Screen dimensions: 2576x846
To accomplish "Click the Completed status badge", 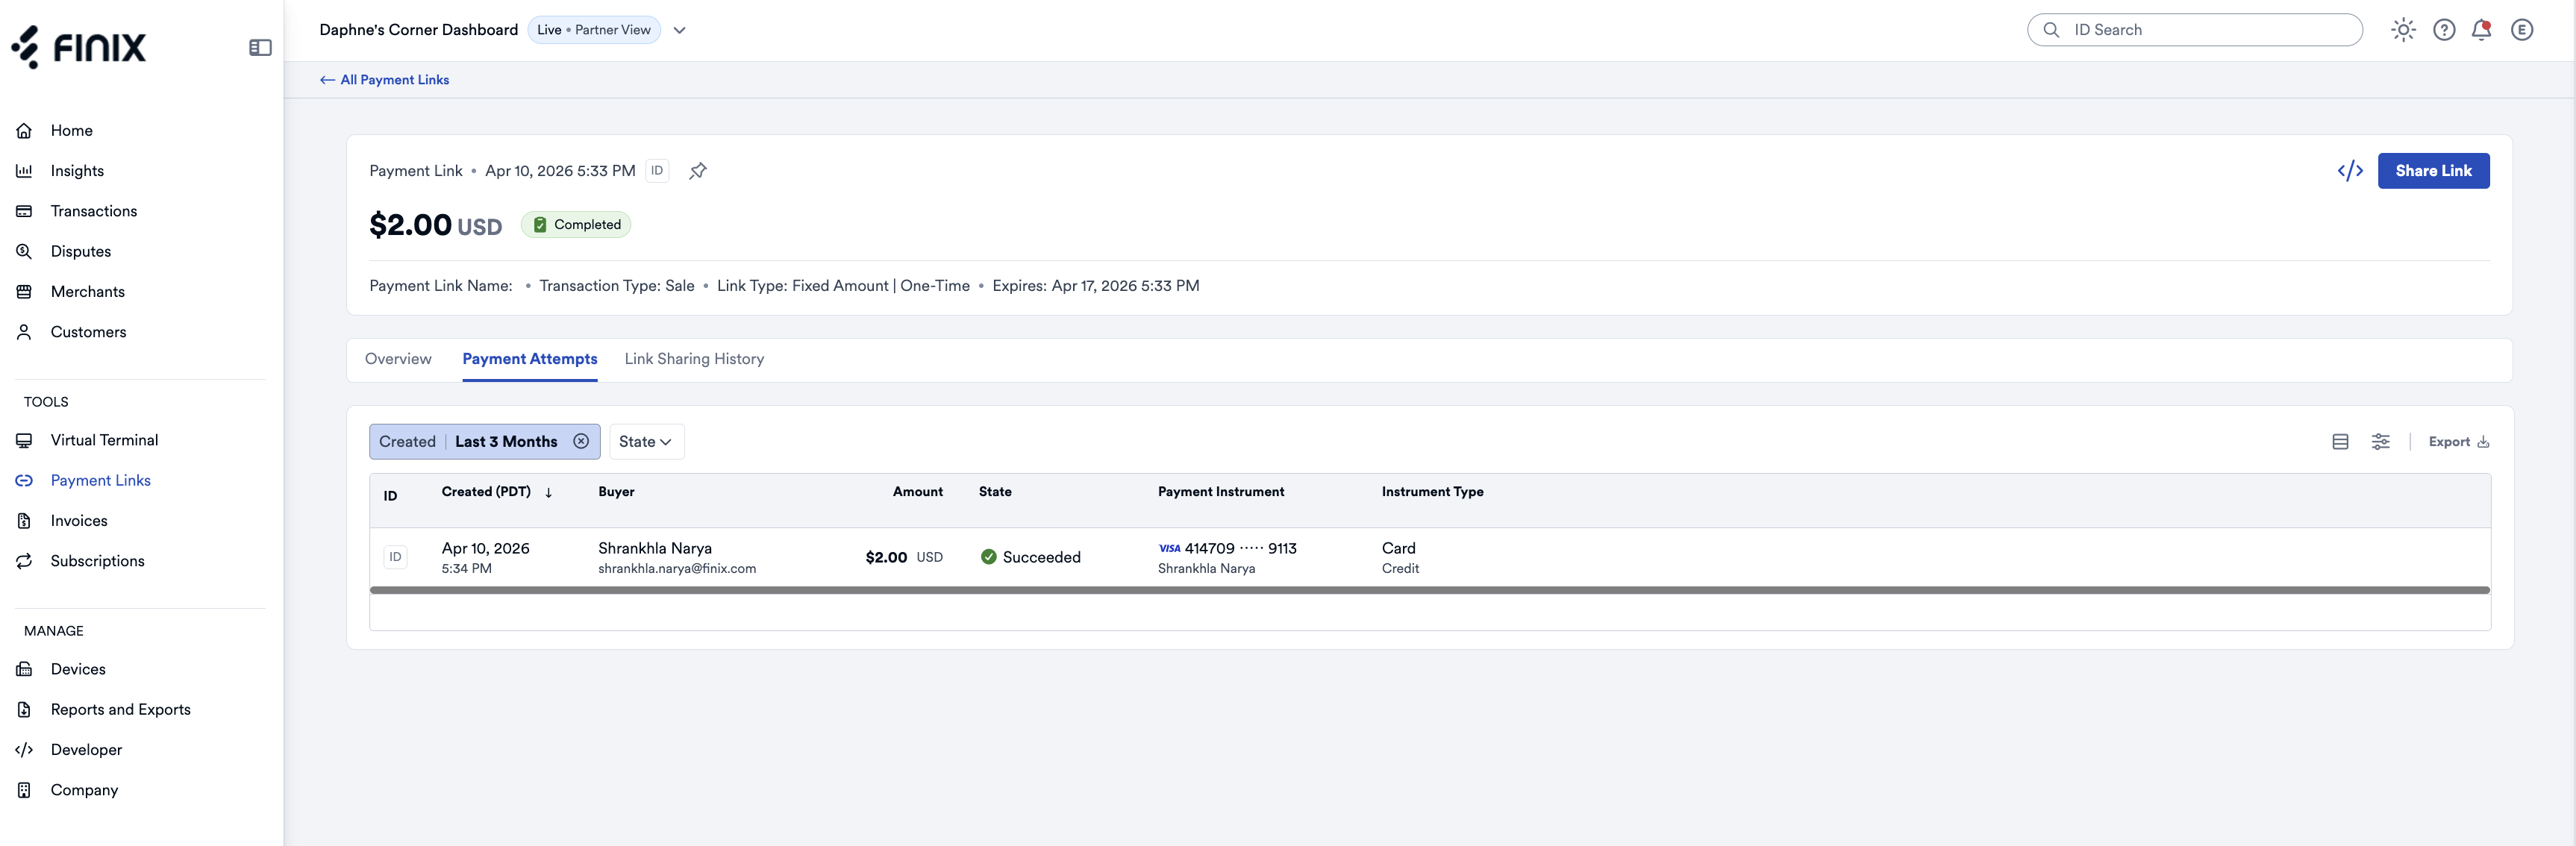I will (576, 225).
